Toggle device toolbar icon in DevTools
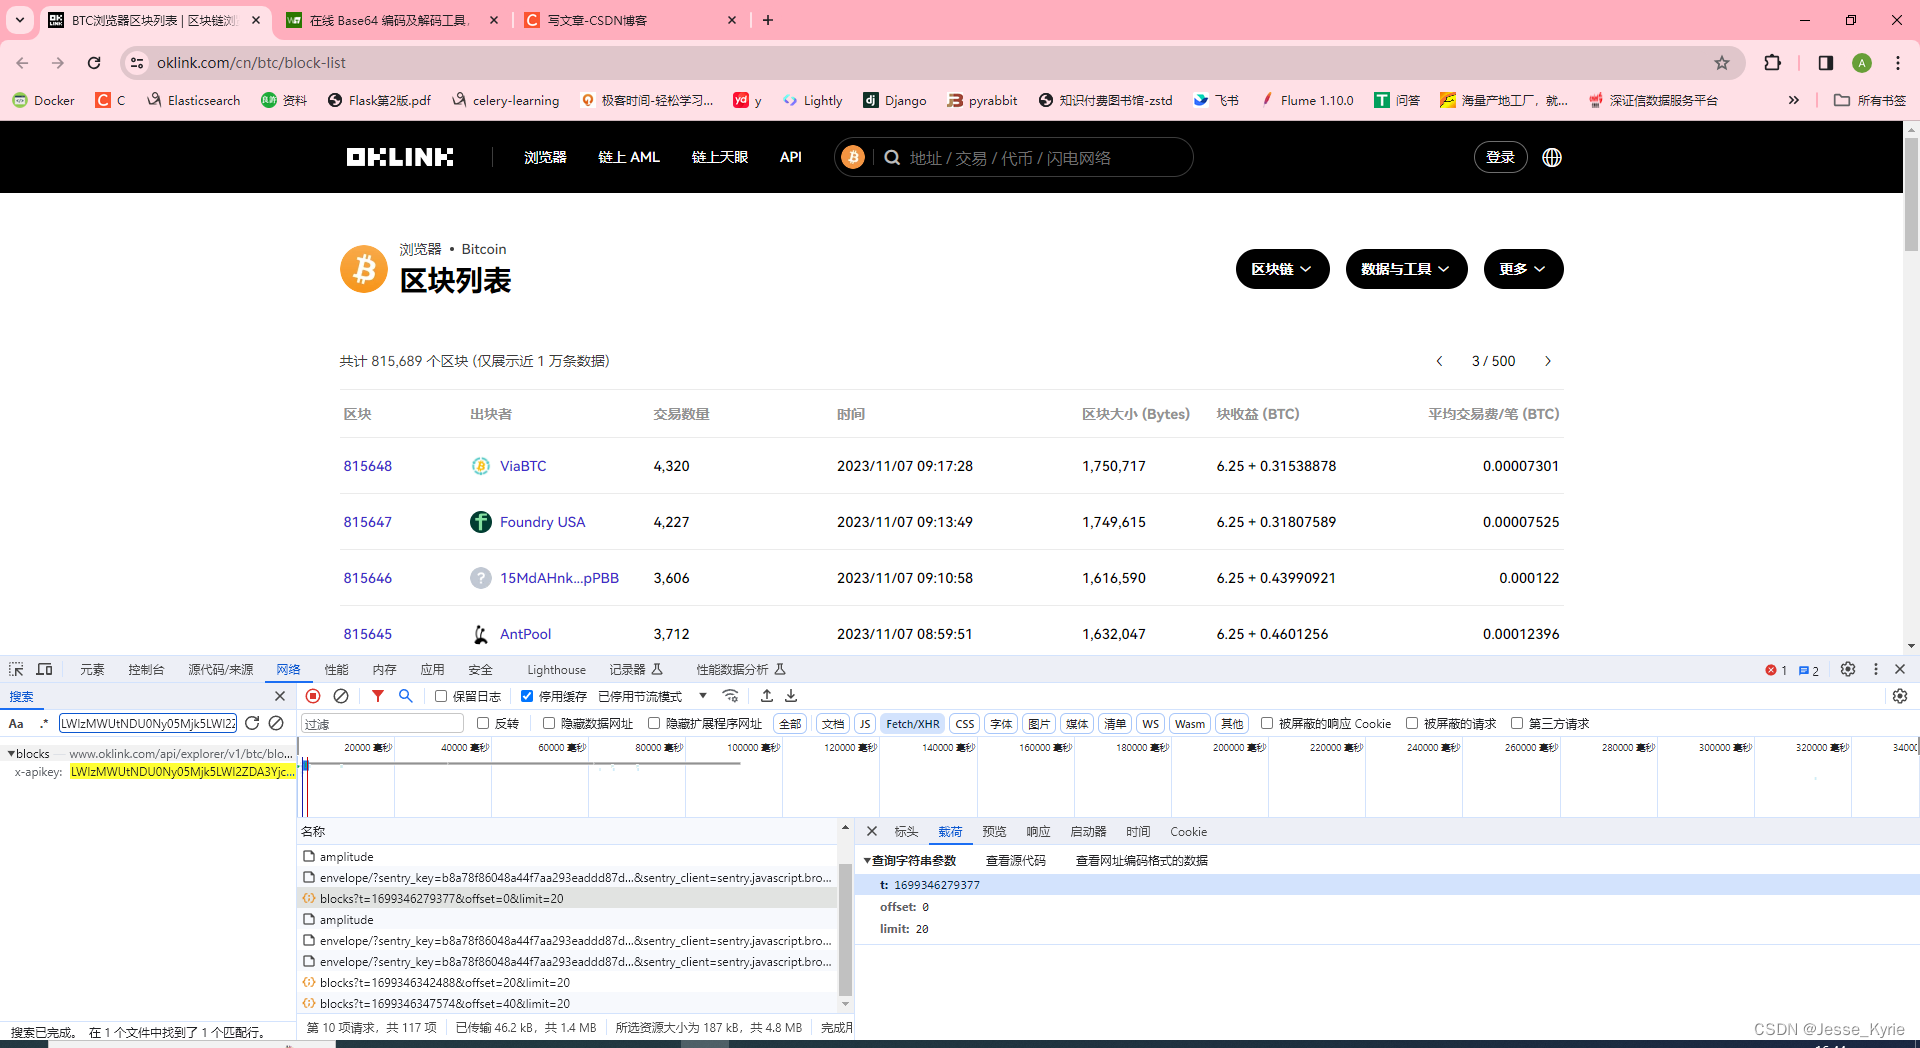The height and width of the screenshot is (1048, 1920). [x=44, y=669]
